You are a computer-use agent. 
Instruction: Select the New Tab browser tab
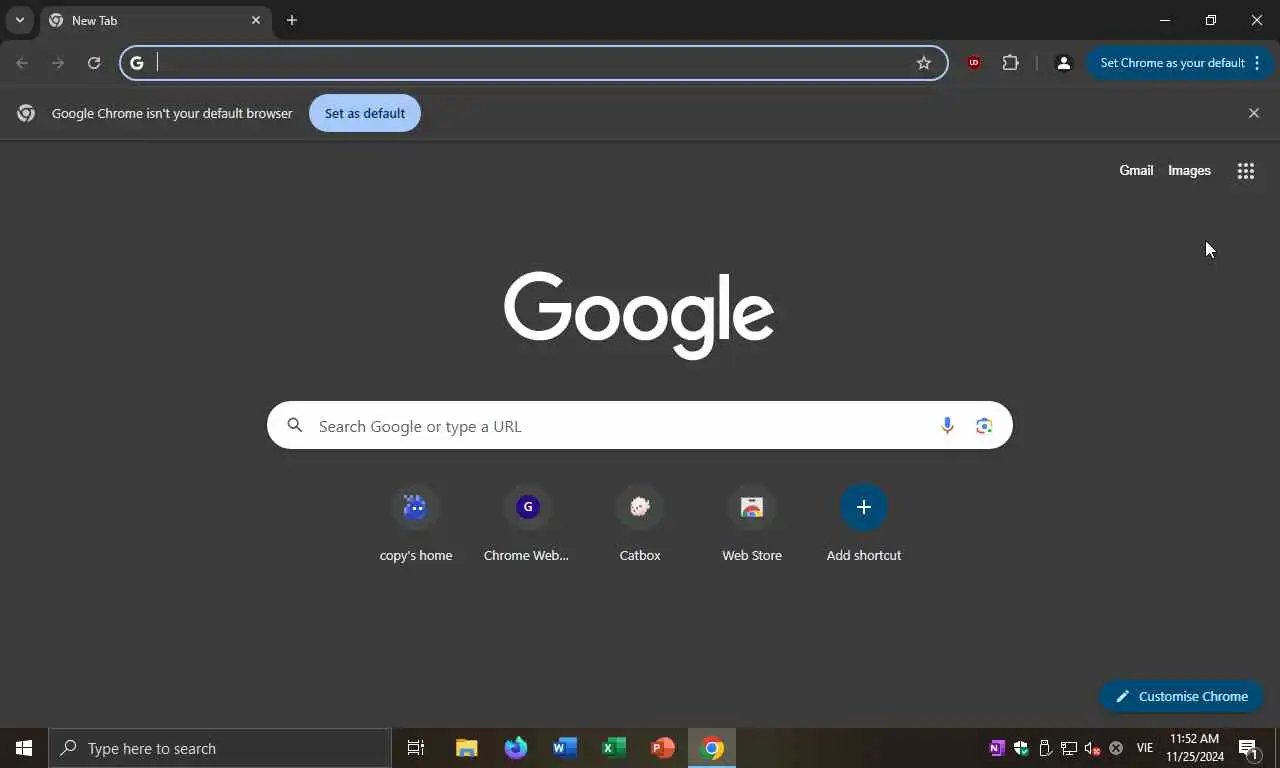[156, 20]
